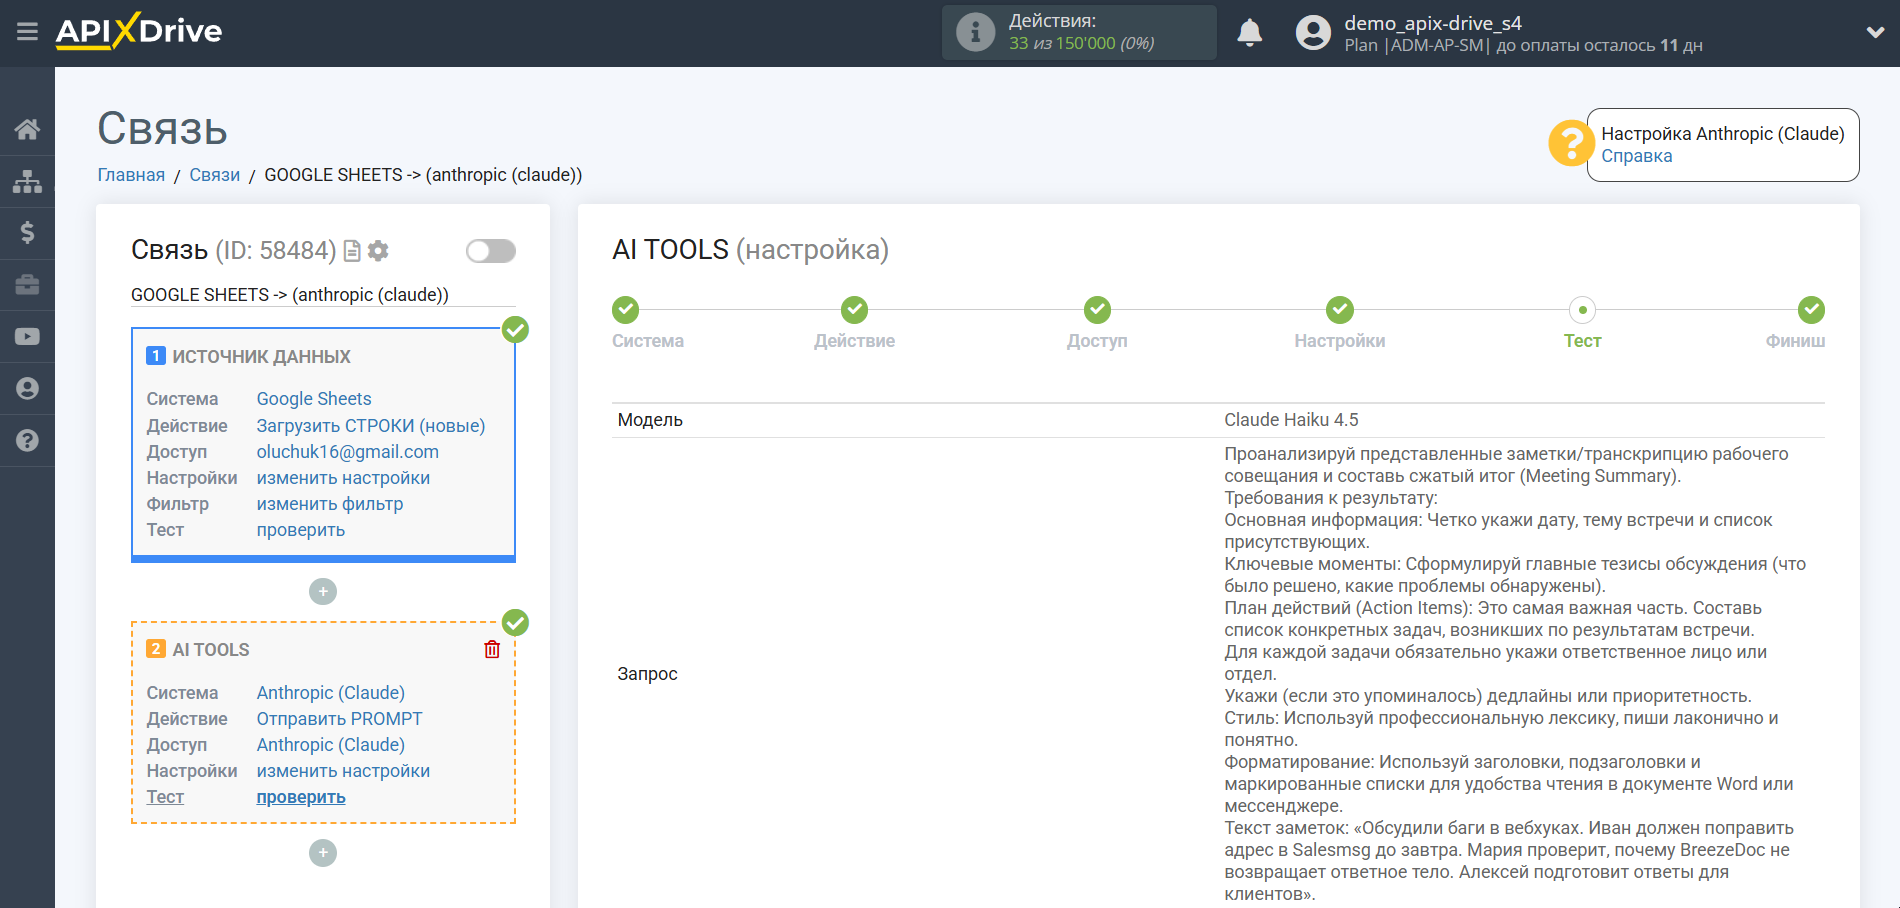Image resolution: width=1900 pixels, height=908 pixels.
Task: Click the actions counter info panel
Action: [1078, 32]
